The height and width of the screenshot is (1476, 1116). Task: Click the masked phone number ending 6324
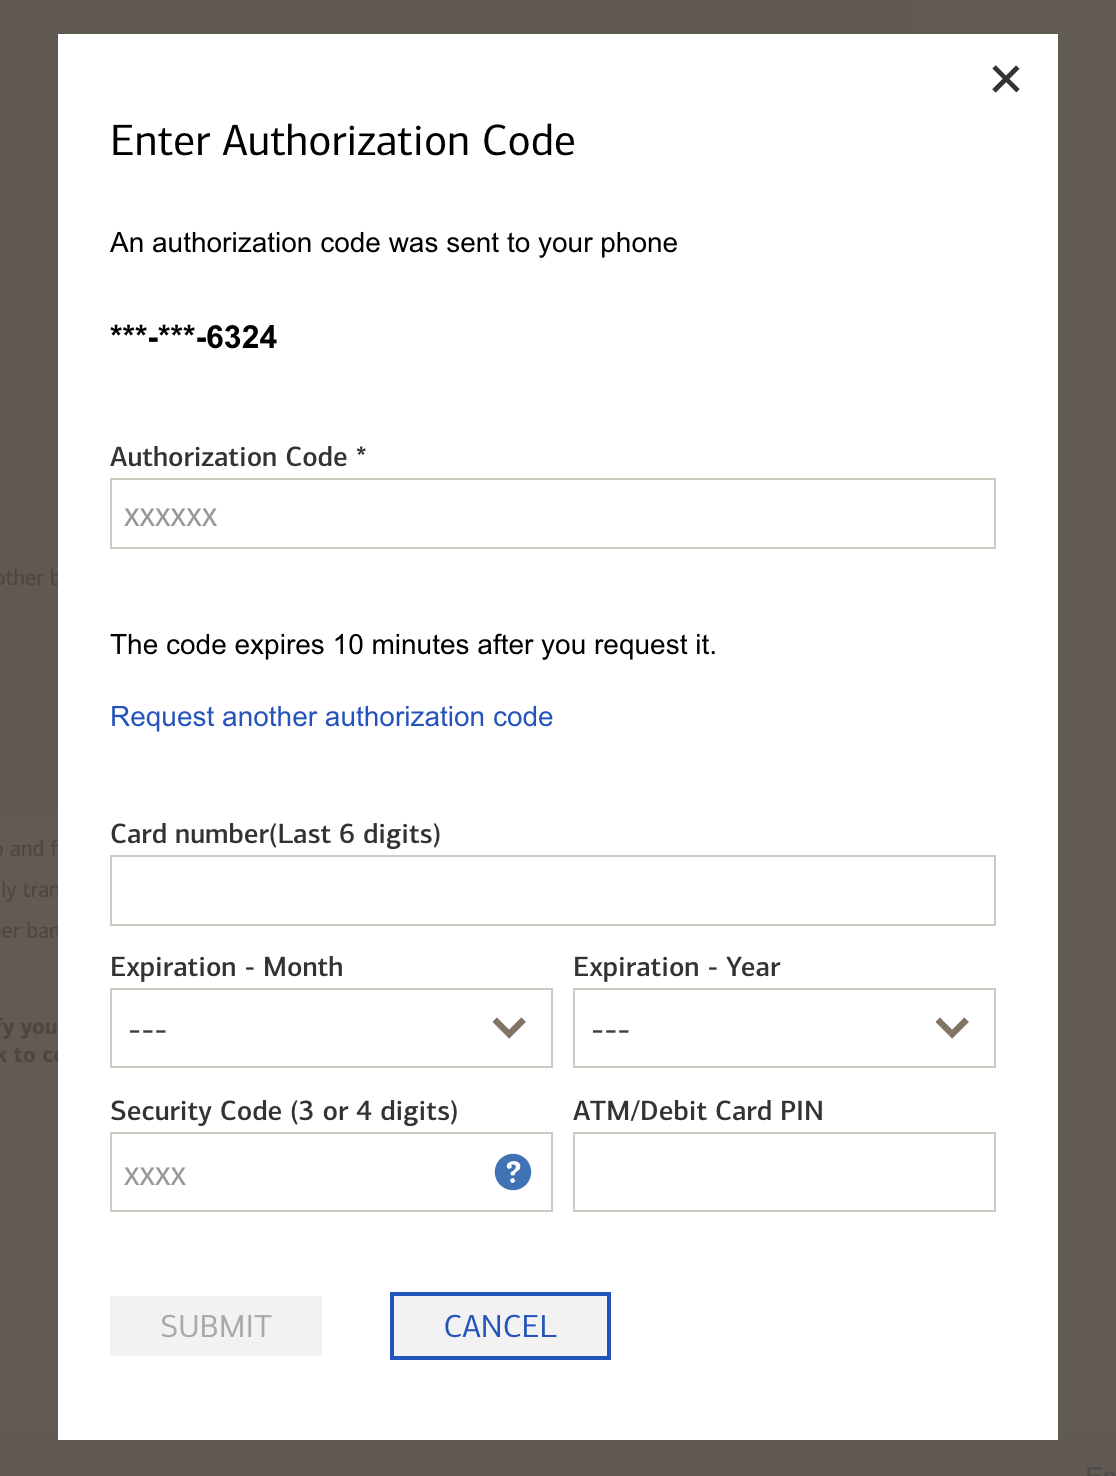click(x=193, y=337)
